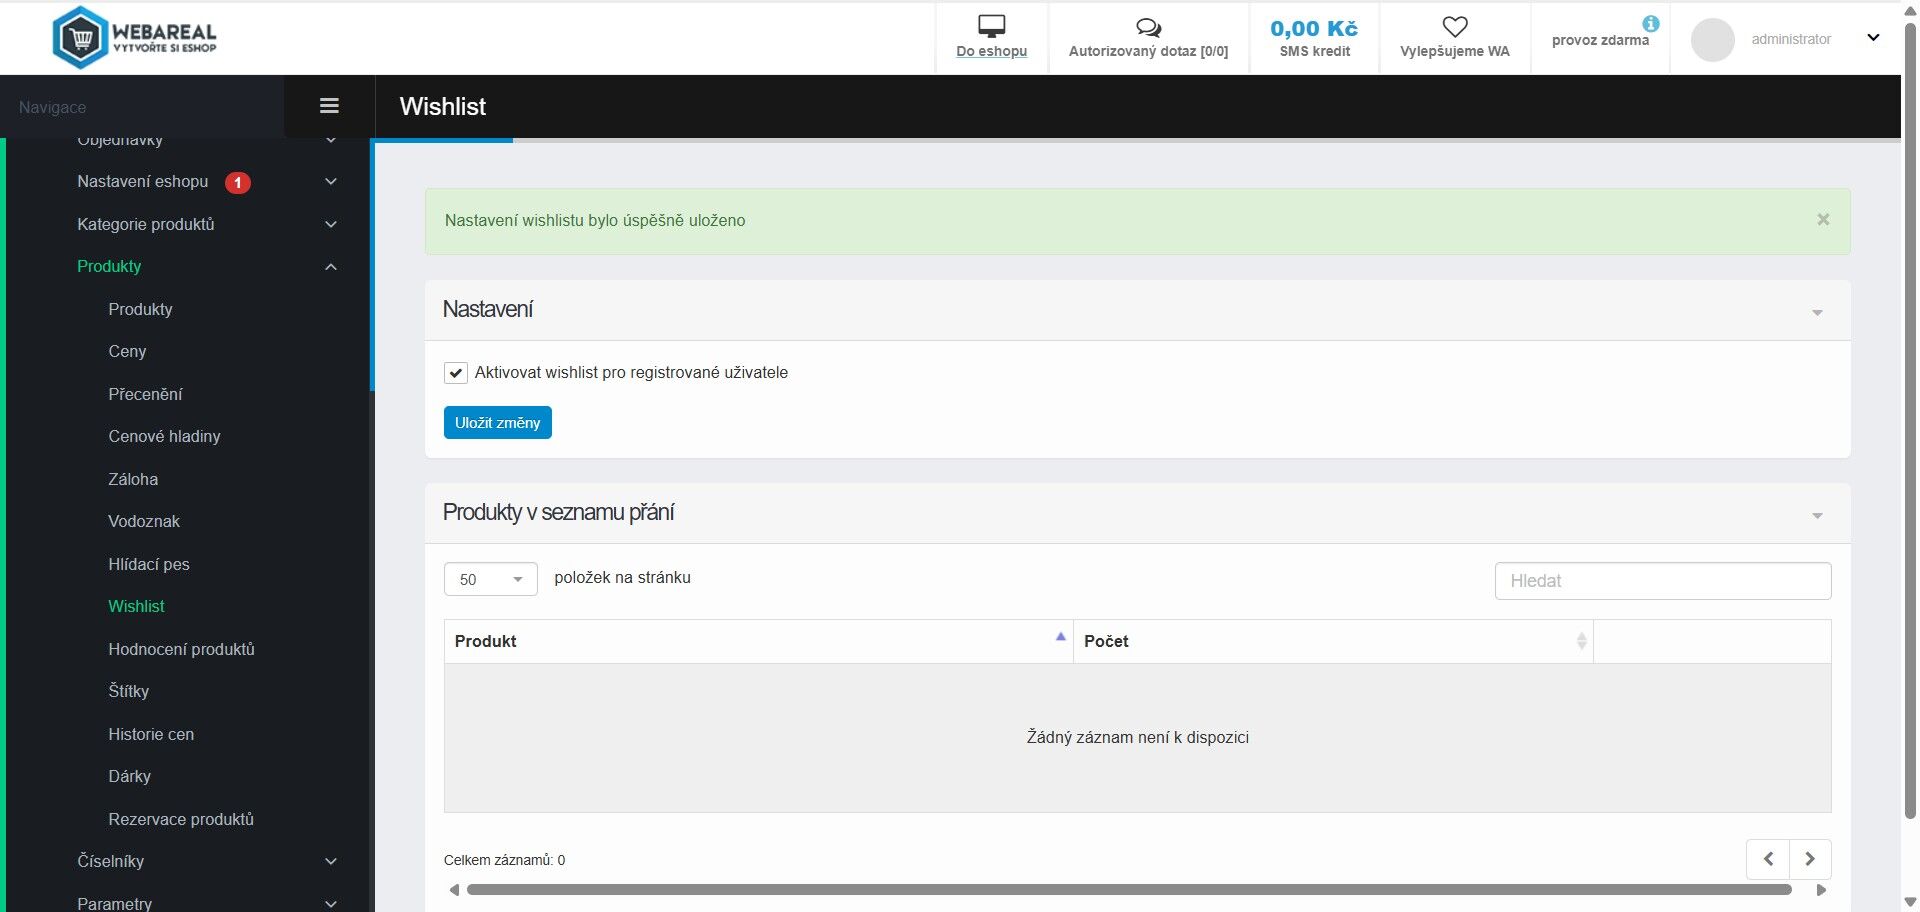Open Záloha menu item
Image resolution: width=1920 pixels, height=912 pixels.
click(x=133, y=479)
